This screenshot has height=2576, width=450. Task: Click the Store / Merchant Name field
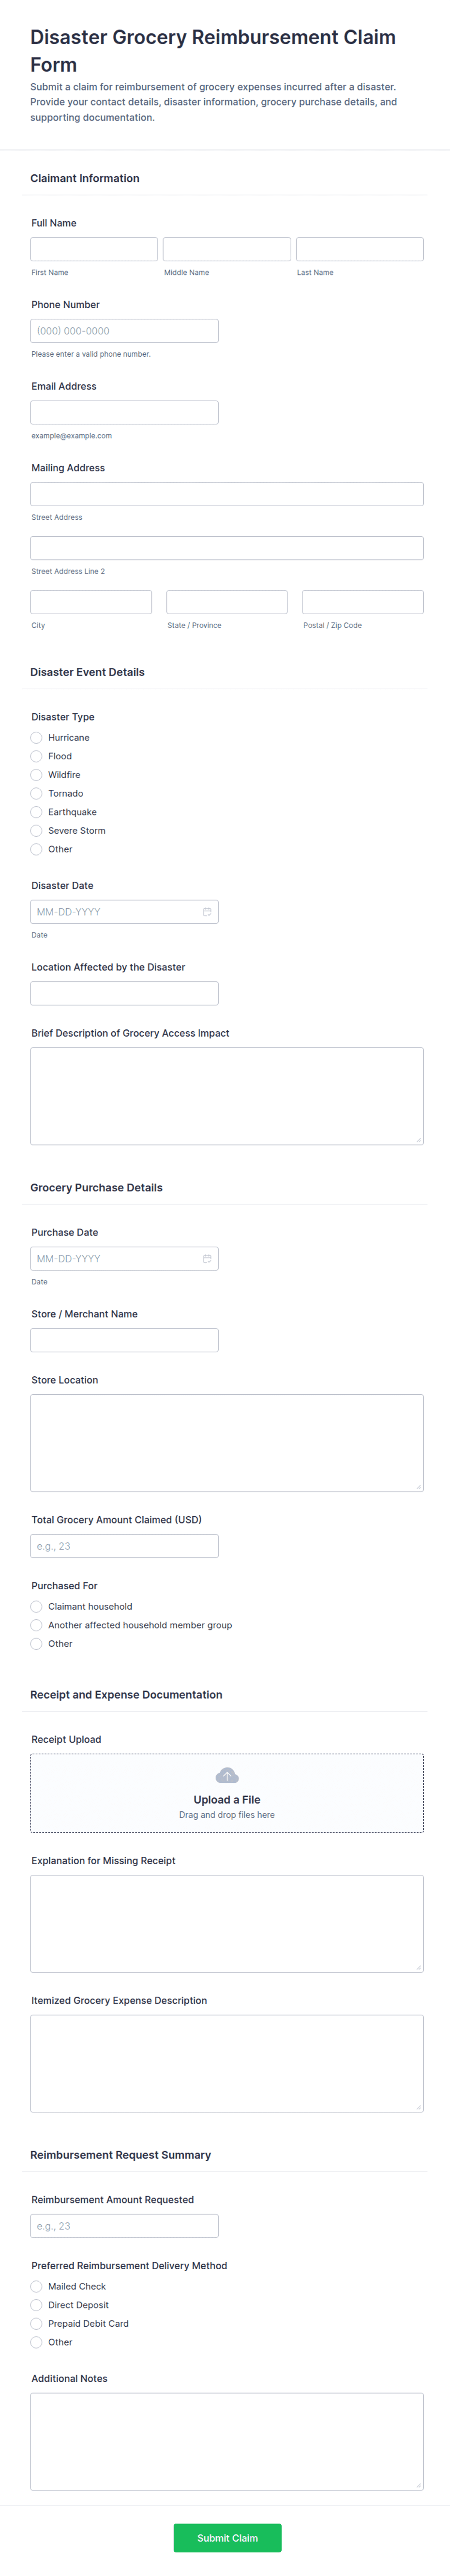point(124,1340)
